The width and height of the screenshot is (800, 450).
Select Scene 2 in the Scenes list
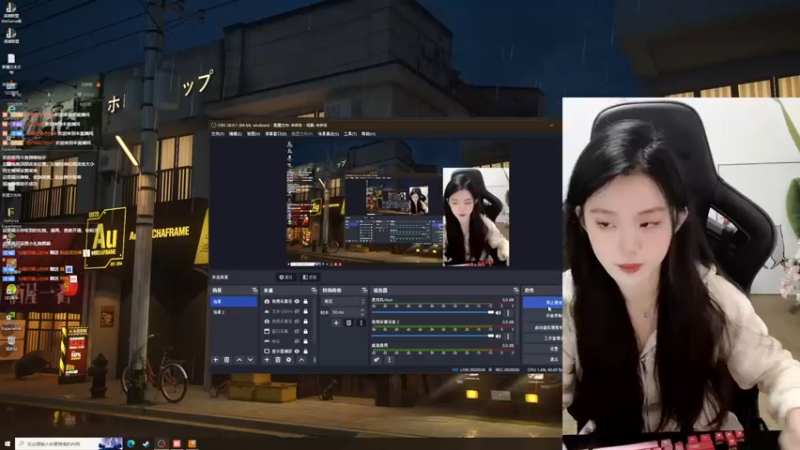(234, 312)
